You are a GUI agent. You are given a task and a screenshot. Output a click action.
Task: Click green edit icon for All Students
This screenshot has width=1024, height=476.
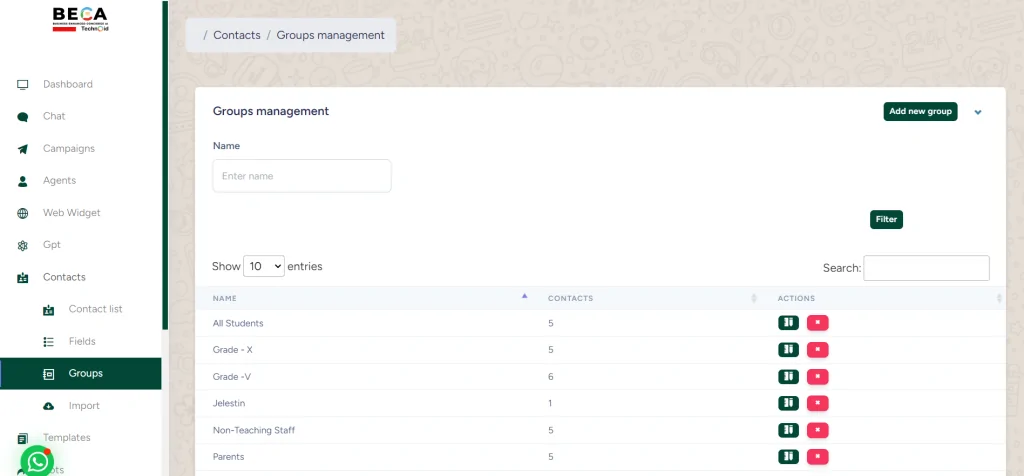788,323
